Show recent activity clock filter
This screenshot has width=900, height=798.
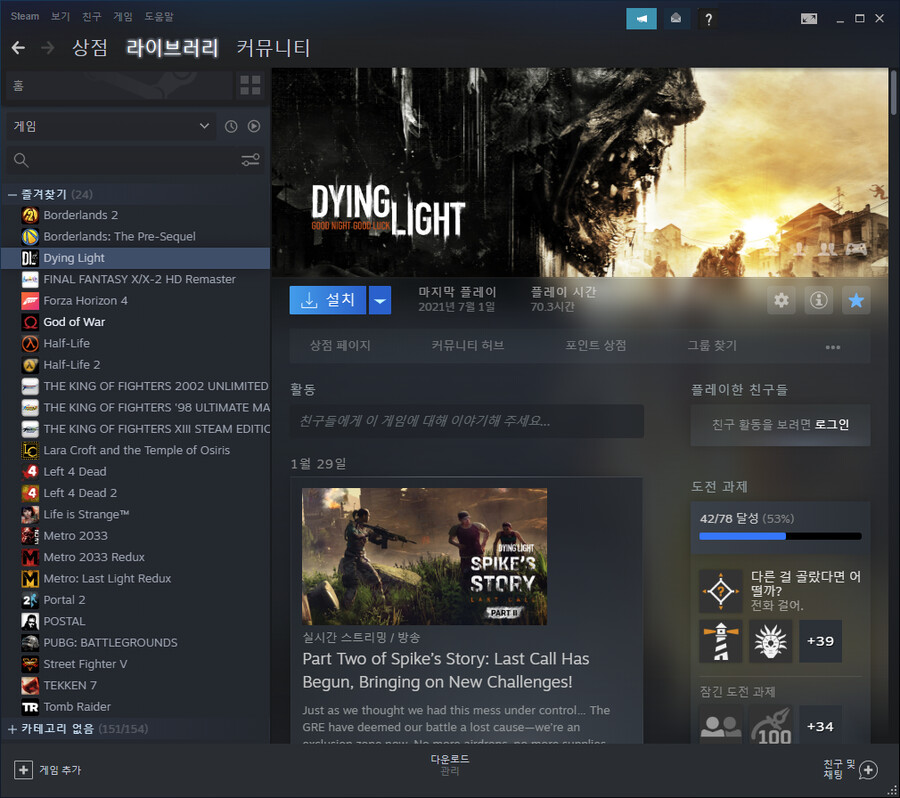coord(231,126)
